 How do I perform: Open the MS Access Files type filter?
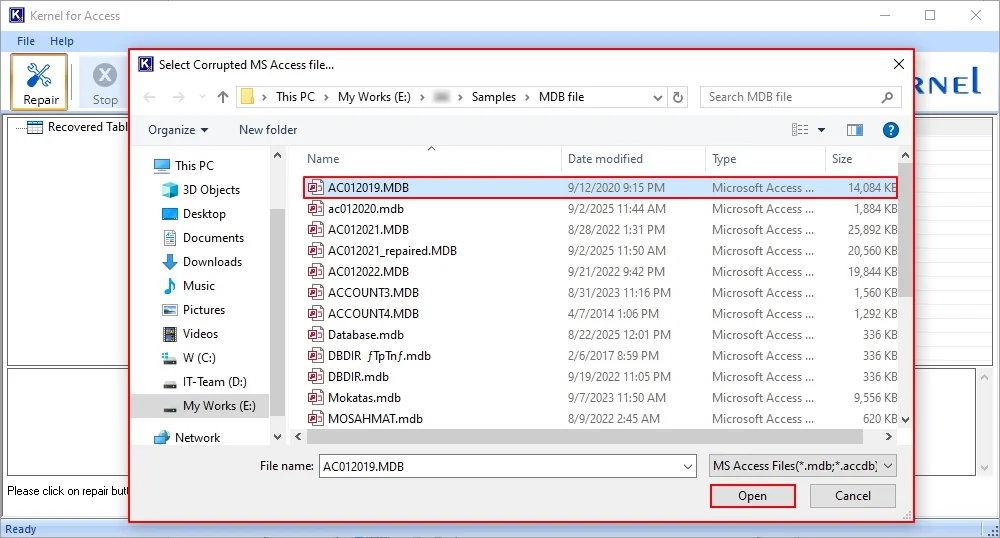point(803,466)
